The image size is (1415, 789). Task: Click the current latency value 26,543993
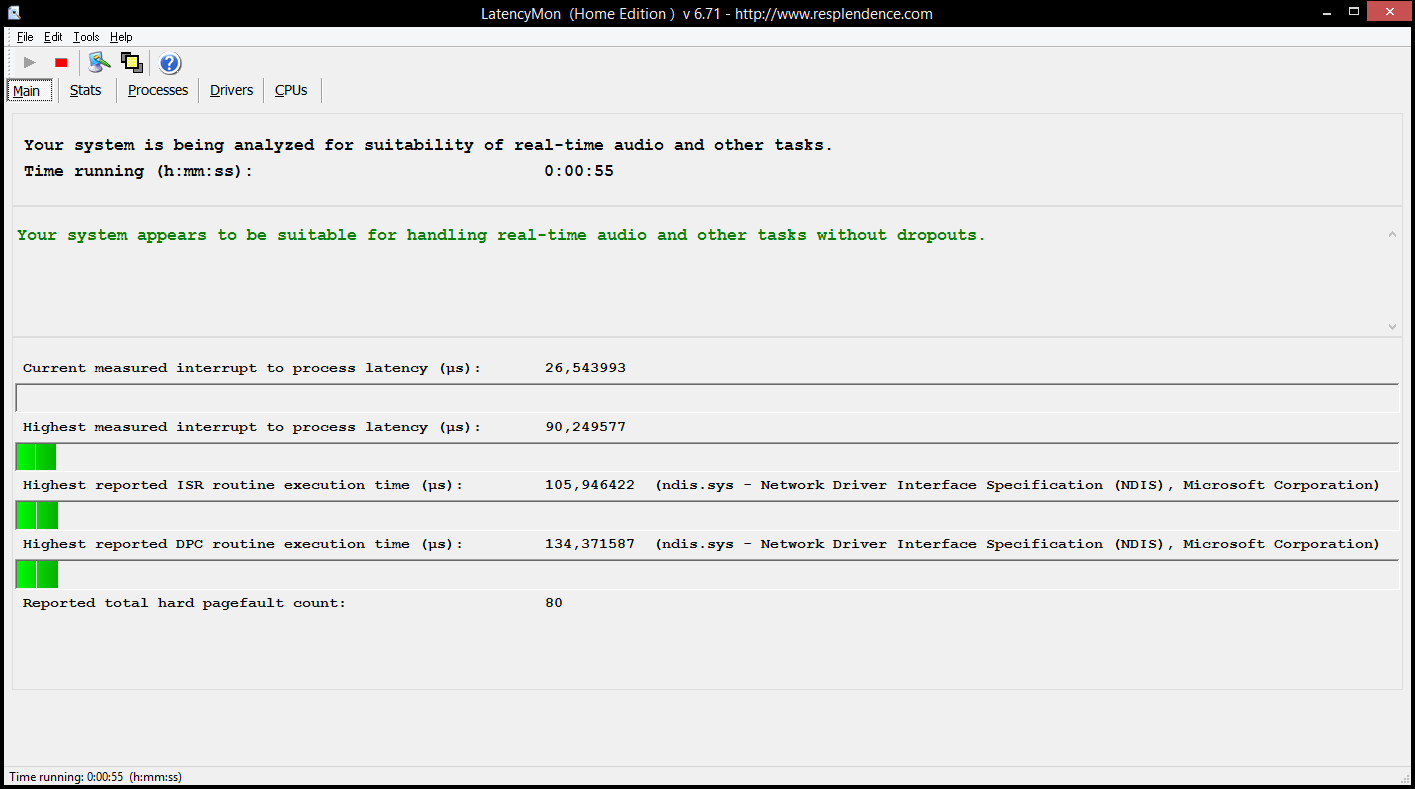[585, 368]
